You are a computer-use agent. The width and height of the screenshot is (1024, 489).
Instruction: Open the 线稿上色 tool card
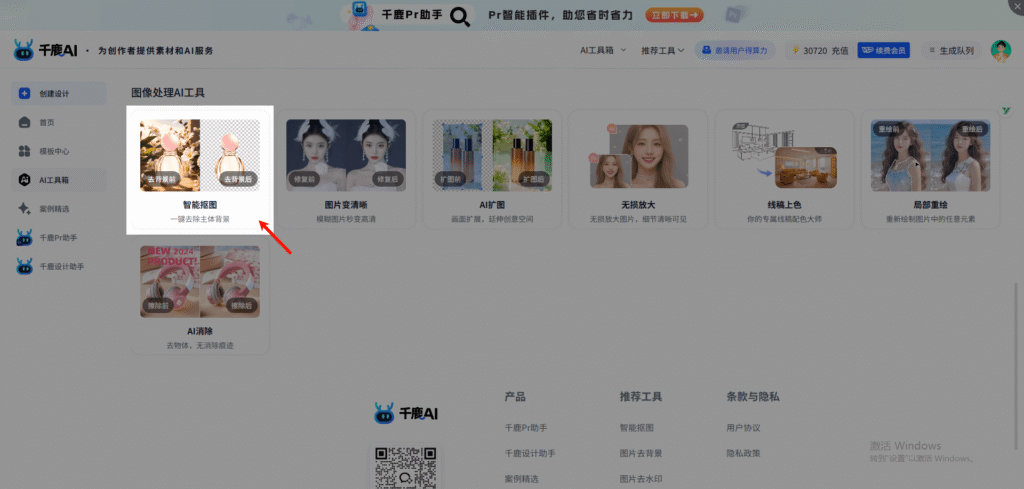point(785,170)
